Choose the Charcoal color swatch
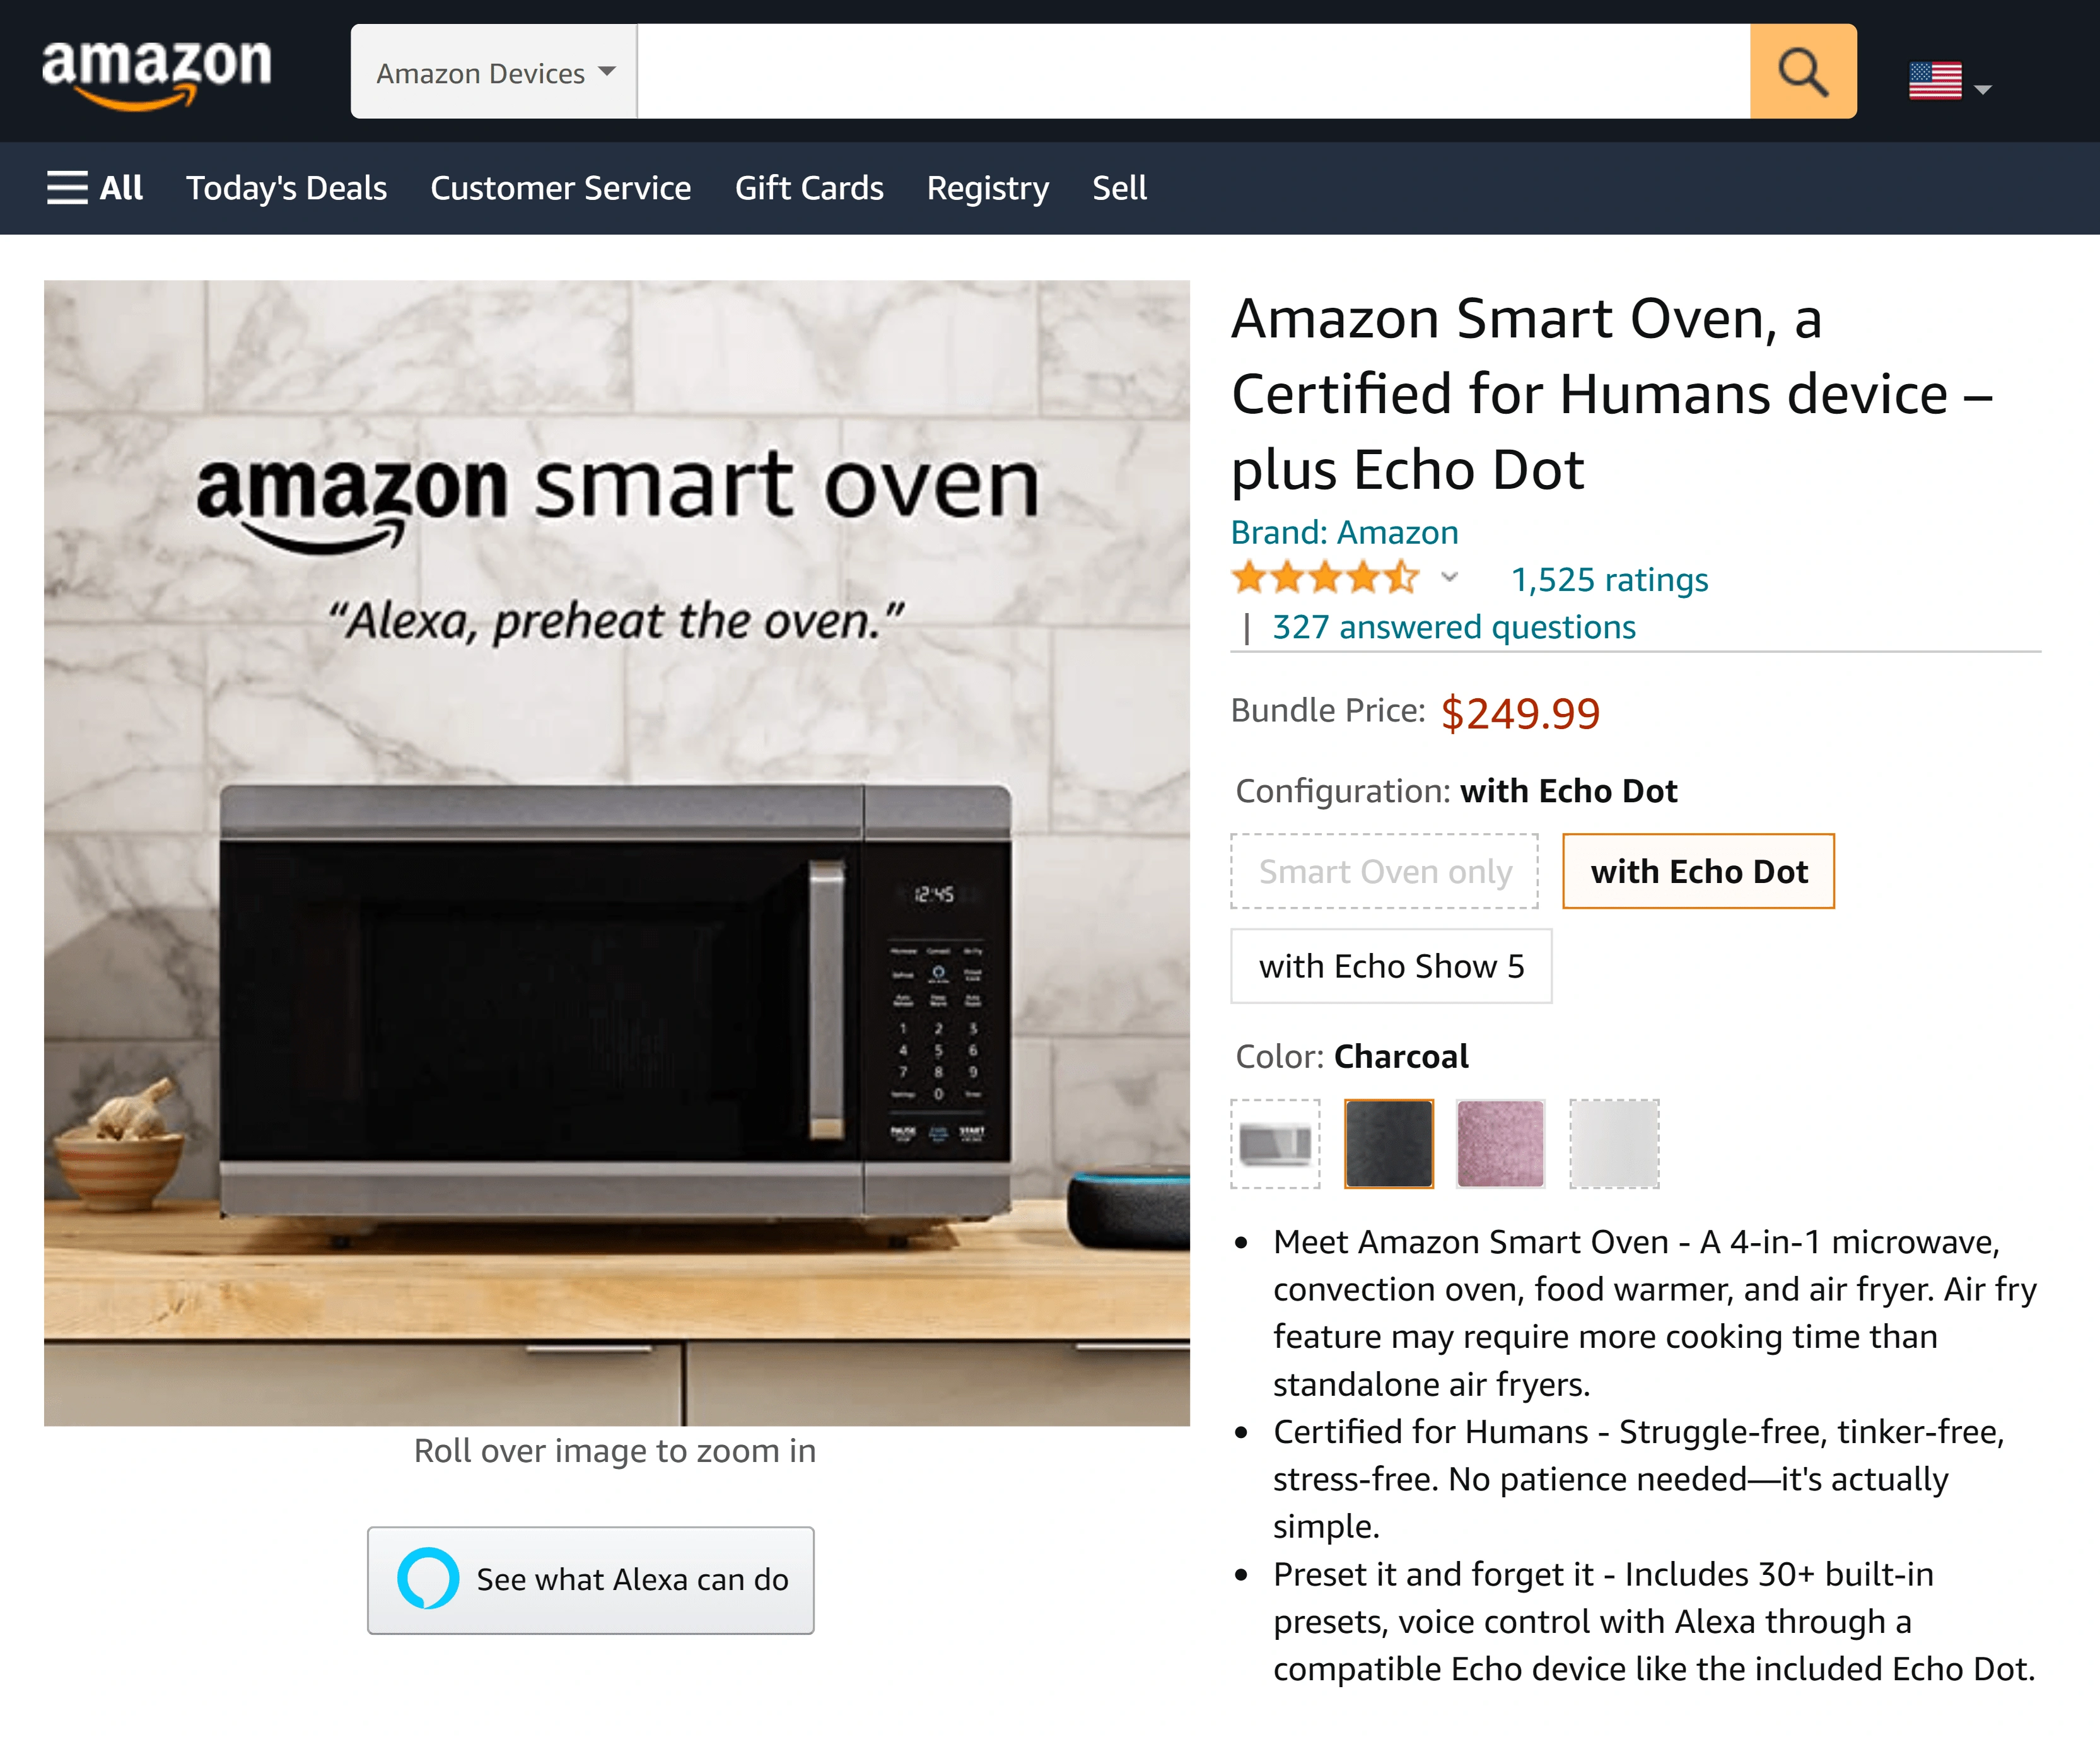 1388,1143
